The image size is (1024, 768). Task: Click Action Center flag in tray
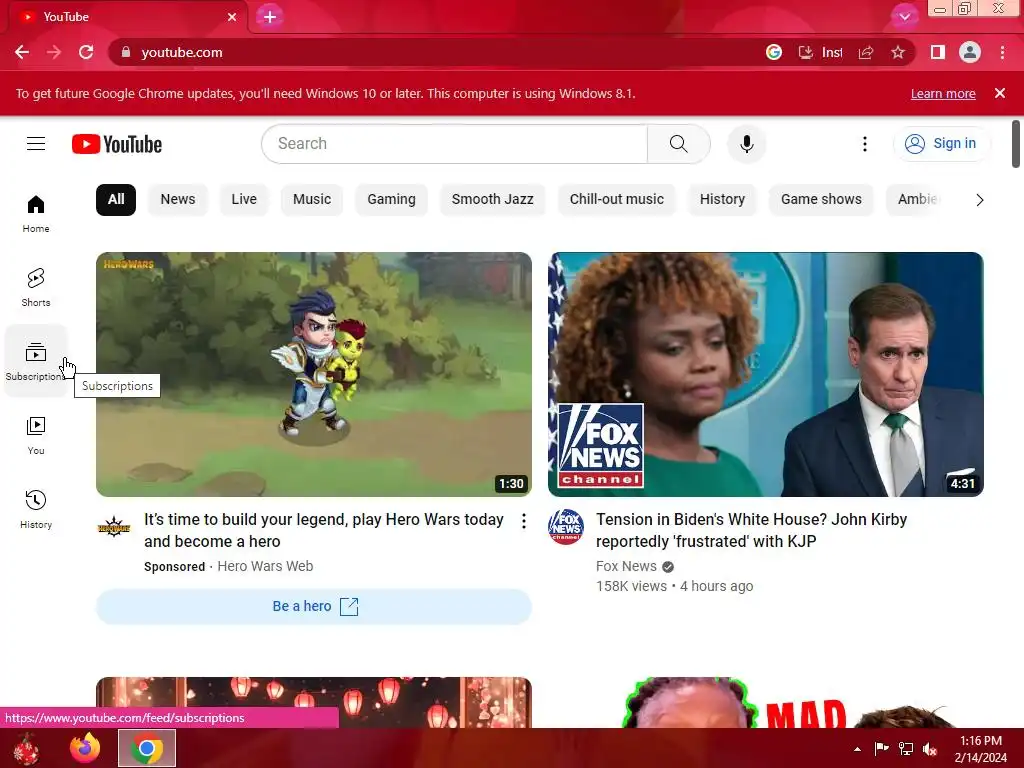pos(881,748)
